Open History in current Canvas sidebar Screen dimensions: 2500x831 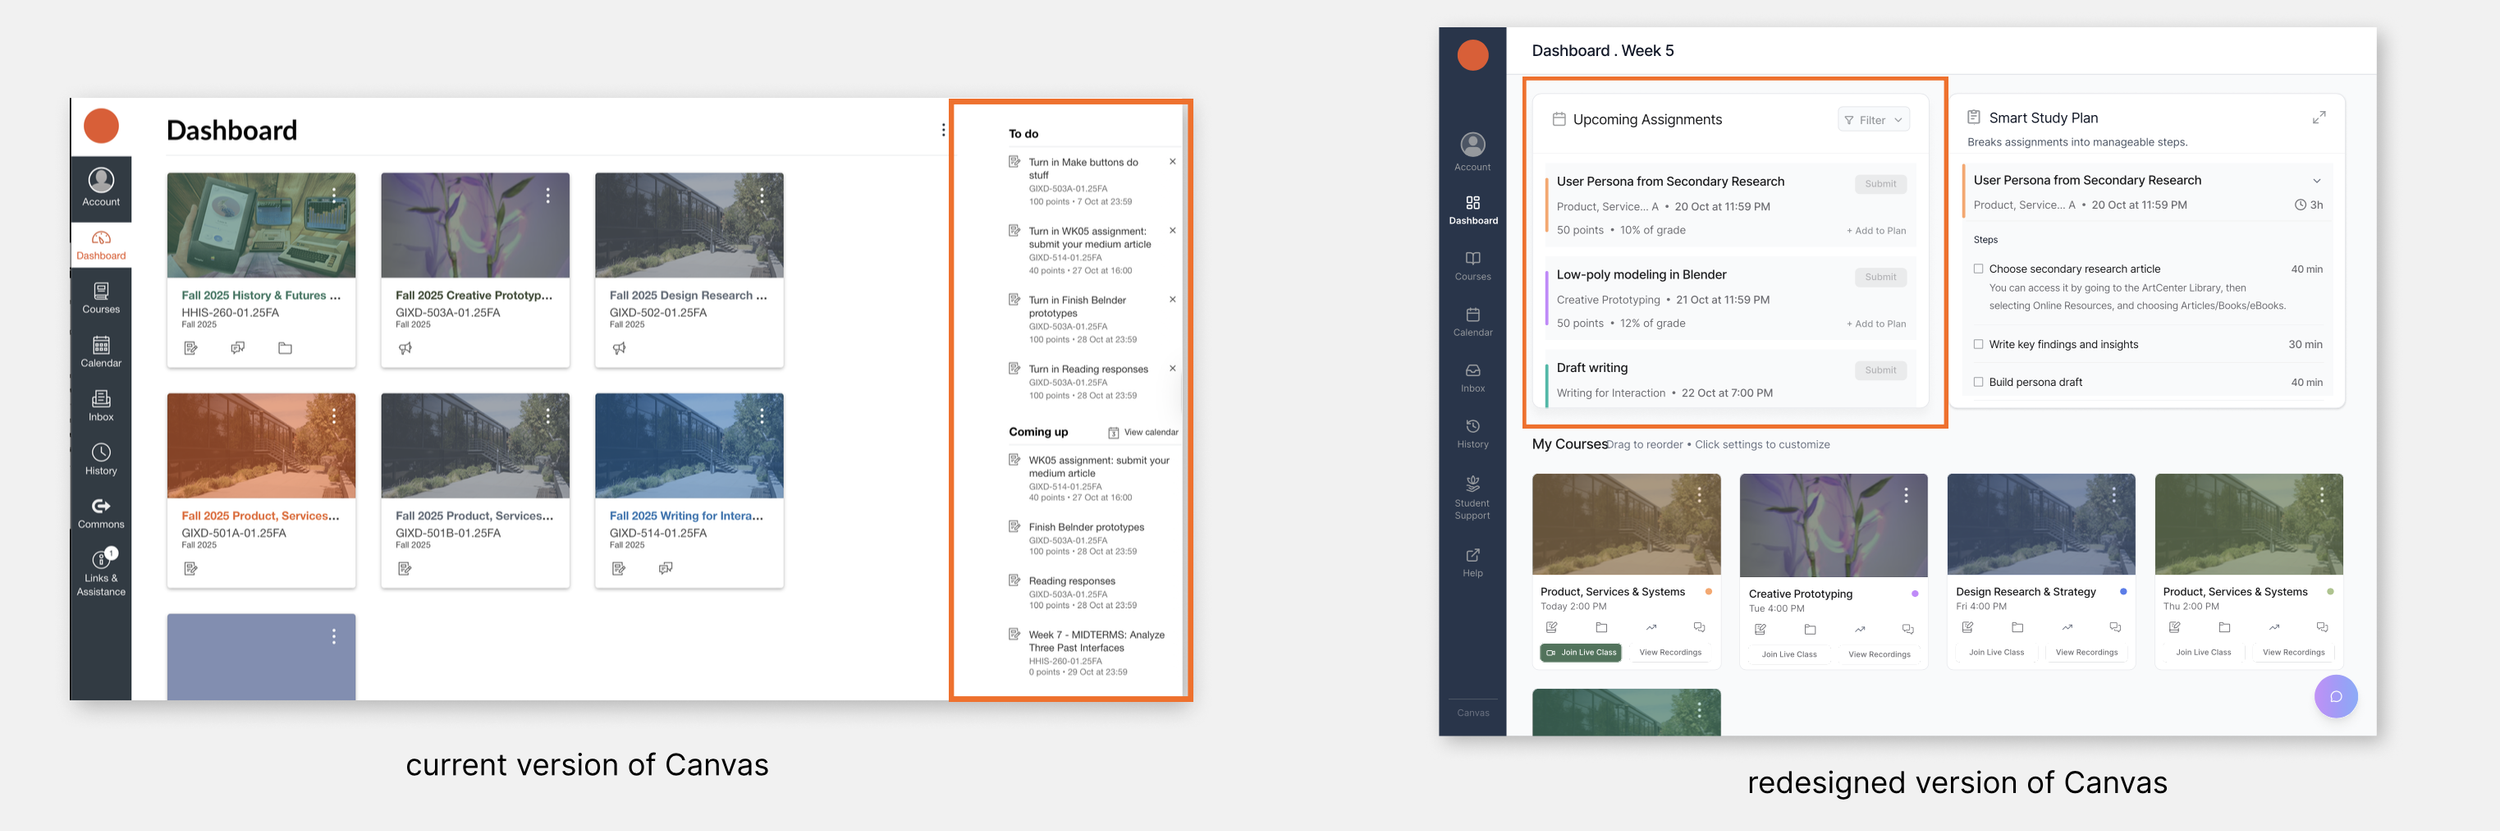coord(101,459)
